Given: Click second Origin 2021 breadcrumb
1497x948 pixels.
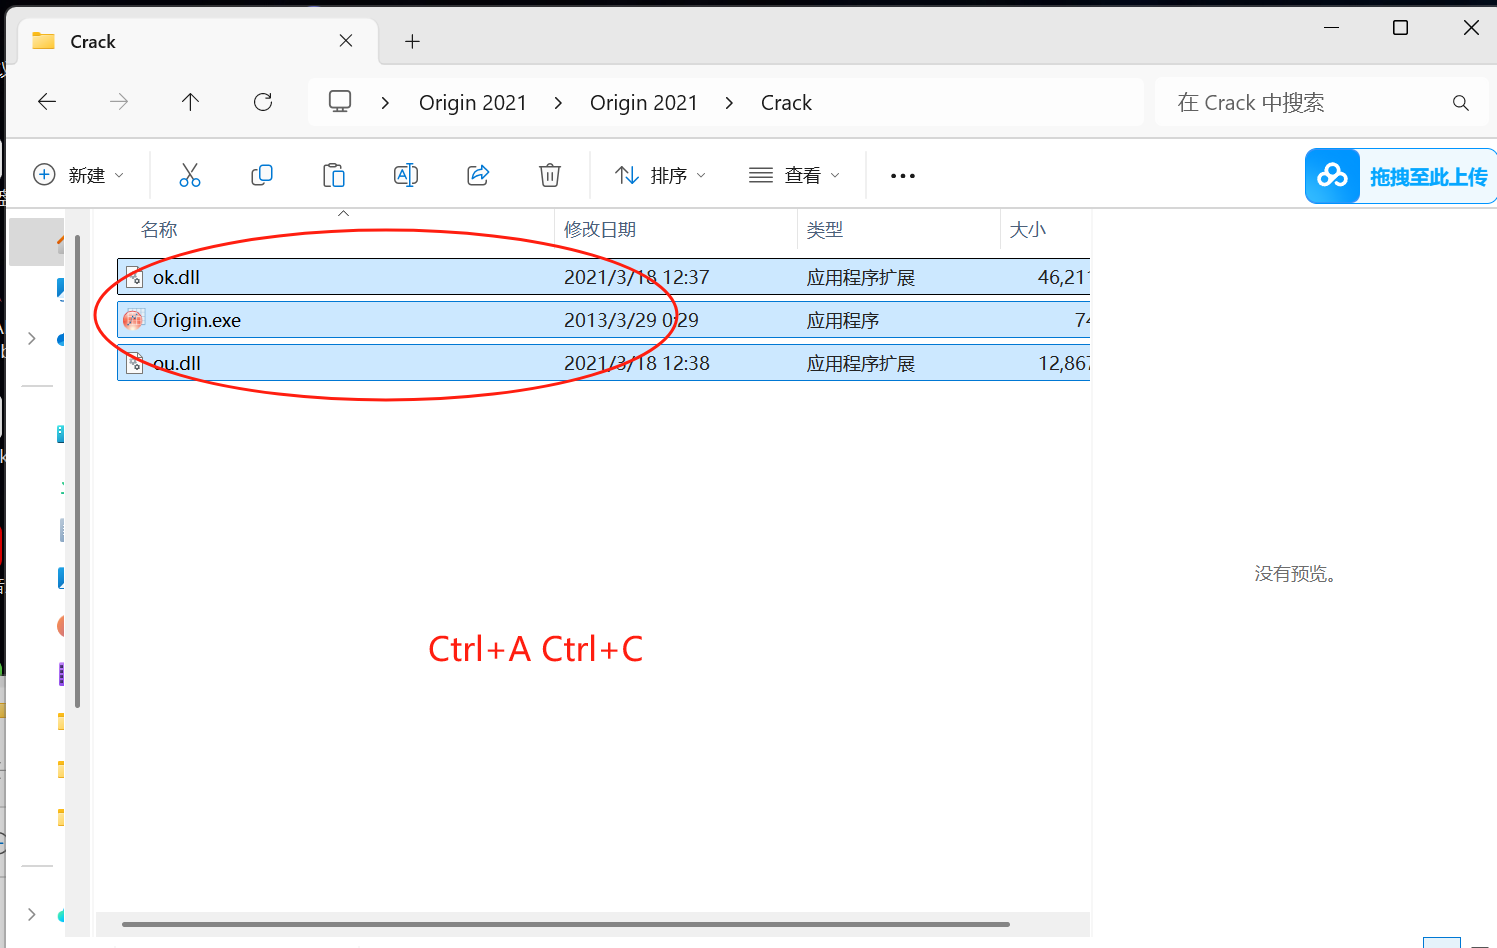Looking at the screenshot, I should click(644, 103).
